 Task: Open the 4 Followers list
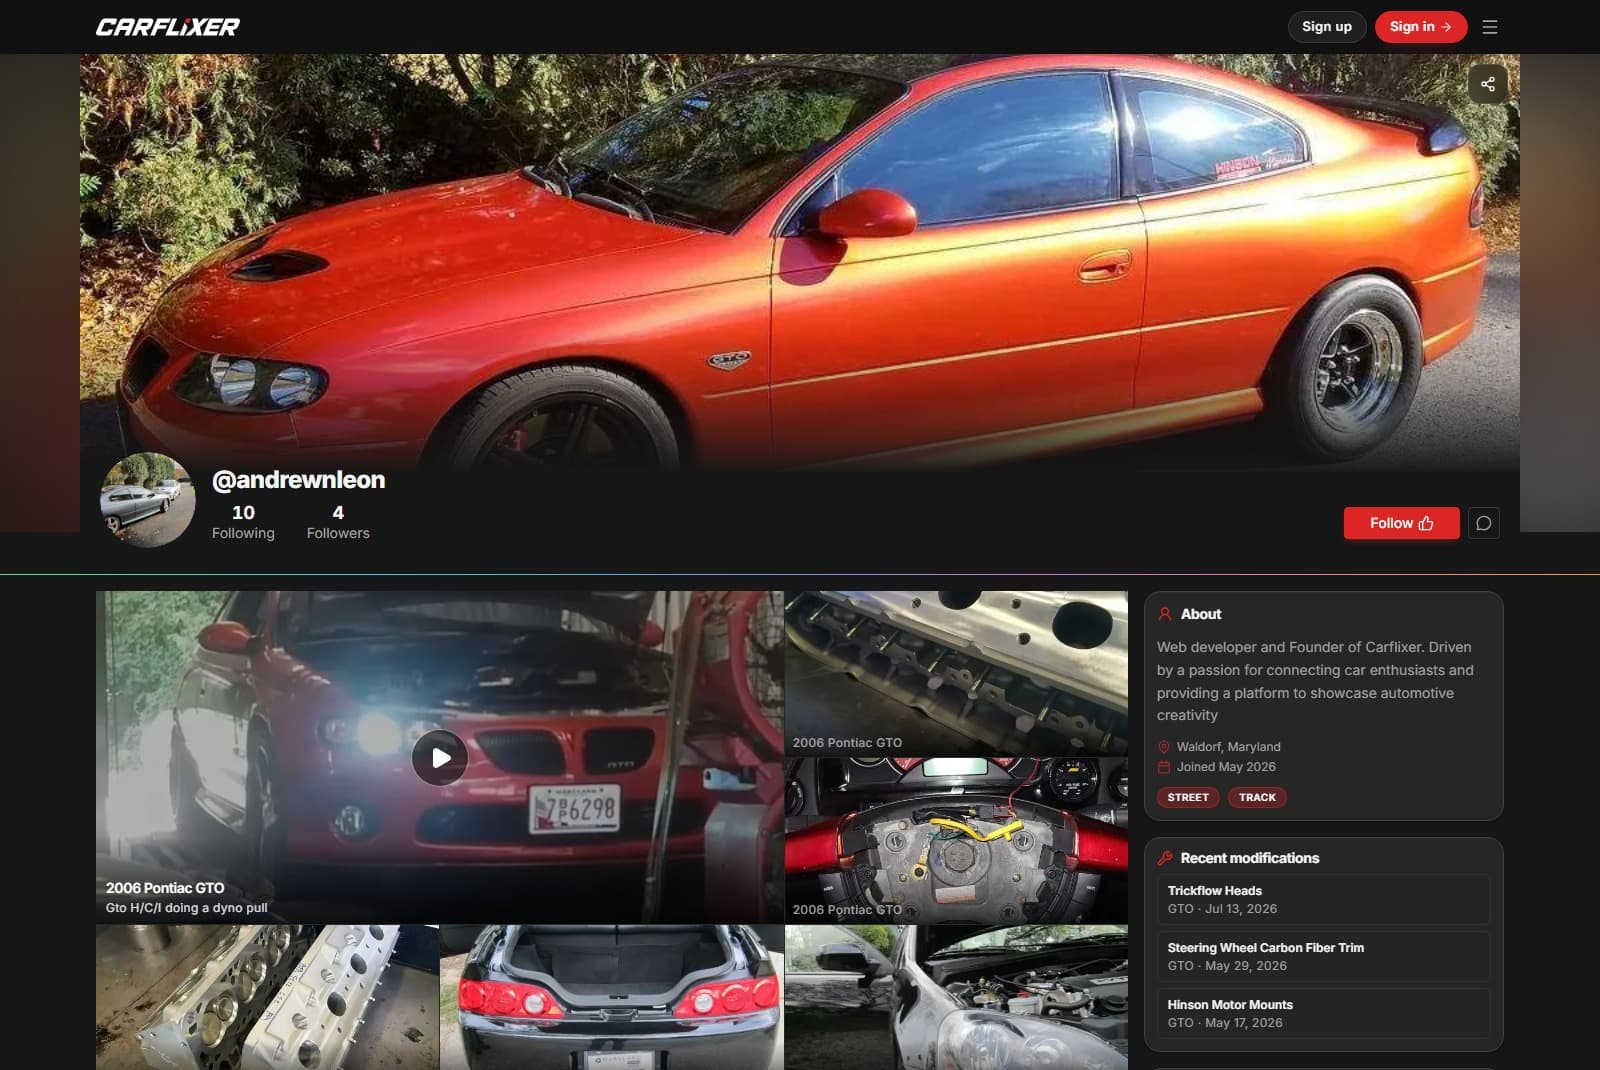point(338,521)
